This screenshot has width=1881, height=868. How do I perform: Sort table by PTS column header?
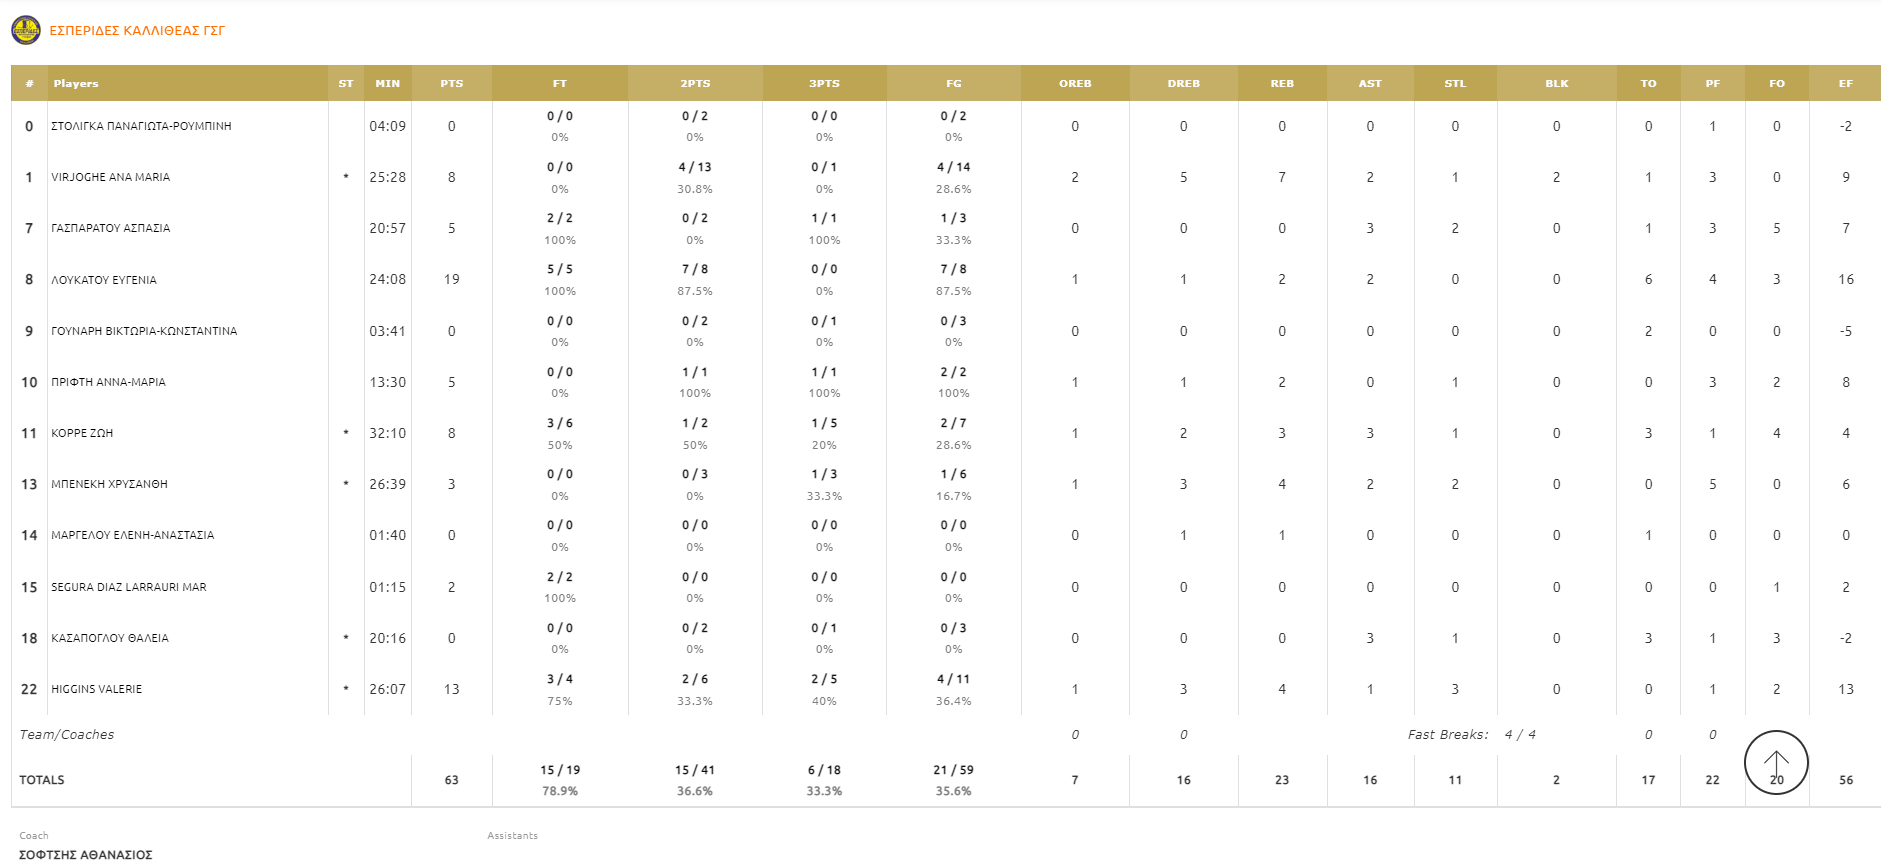coord(451,84)
